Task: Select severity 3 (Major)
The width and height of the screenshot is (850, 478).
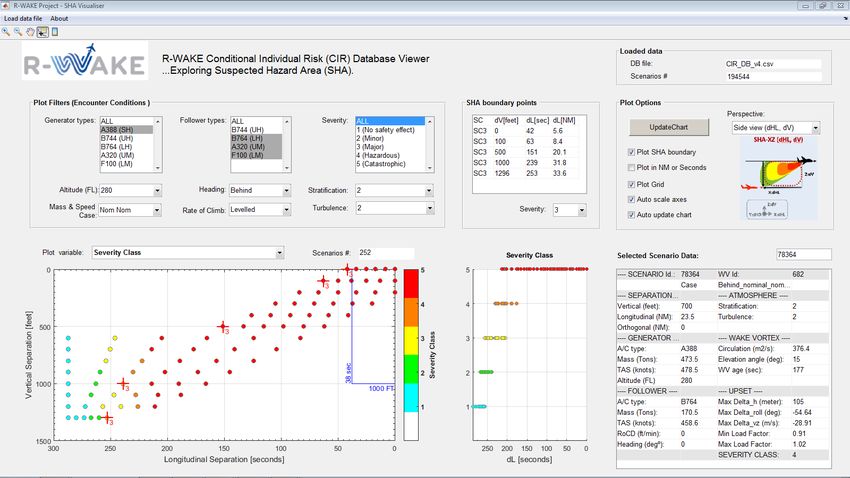Action: tap(390, 147)
